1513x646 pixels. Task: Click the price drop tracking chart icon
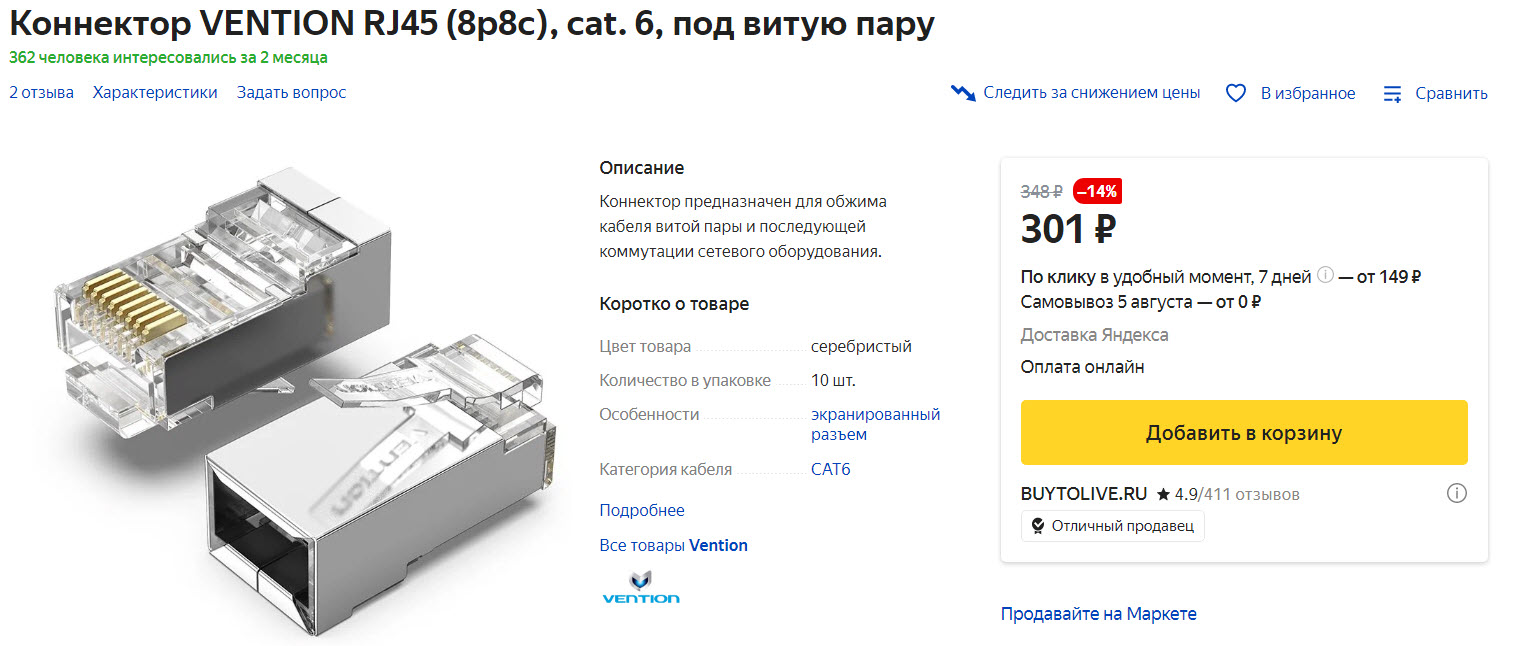coord(963,93)
